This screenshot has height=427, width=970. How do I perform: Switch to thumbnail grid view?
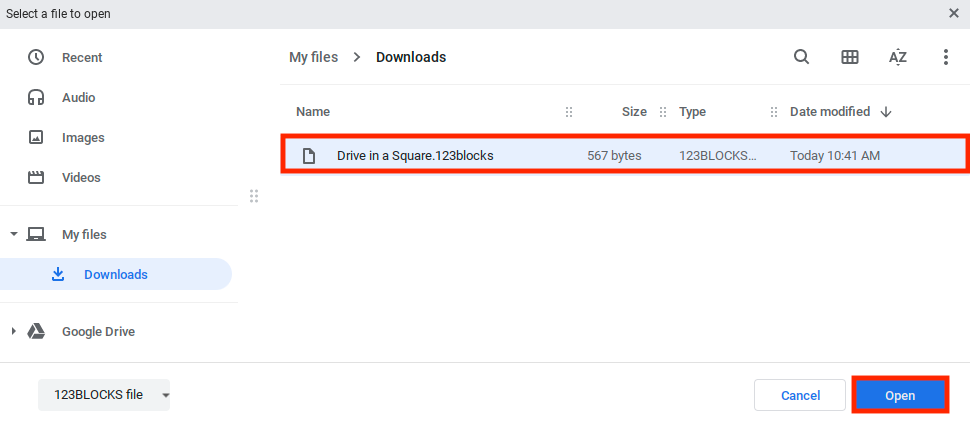click(850, 57)
